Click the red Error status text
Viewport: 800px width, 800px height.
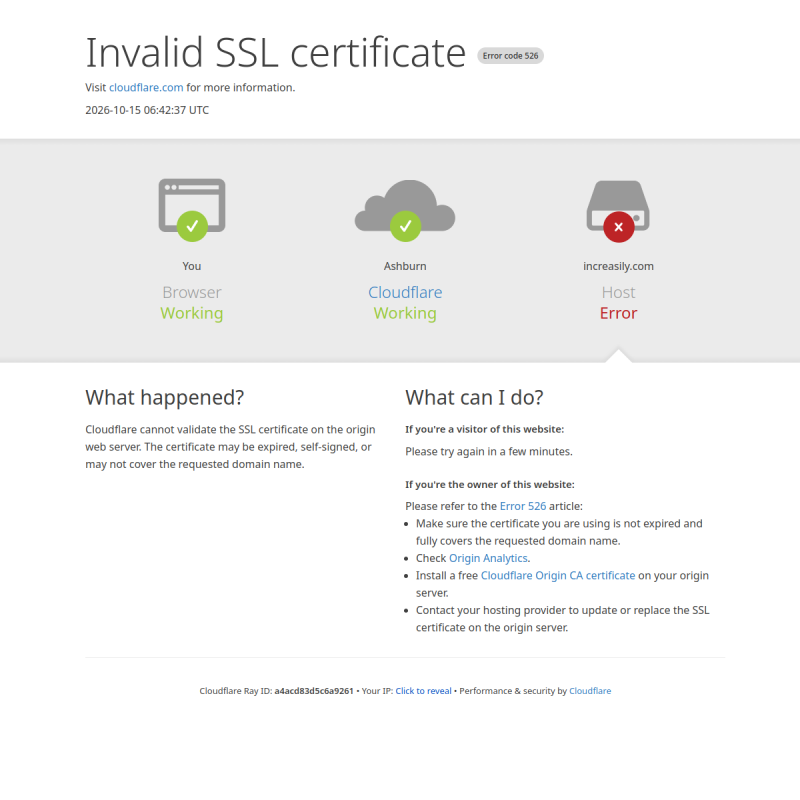click(x=618, y=313)
